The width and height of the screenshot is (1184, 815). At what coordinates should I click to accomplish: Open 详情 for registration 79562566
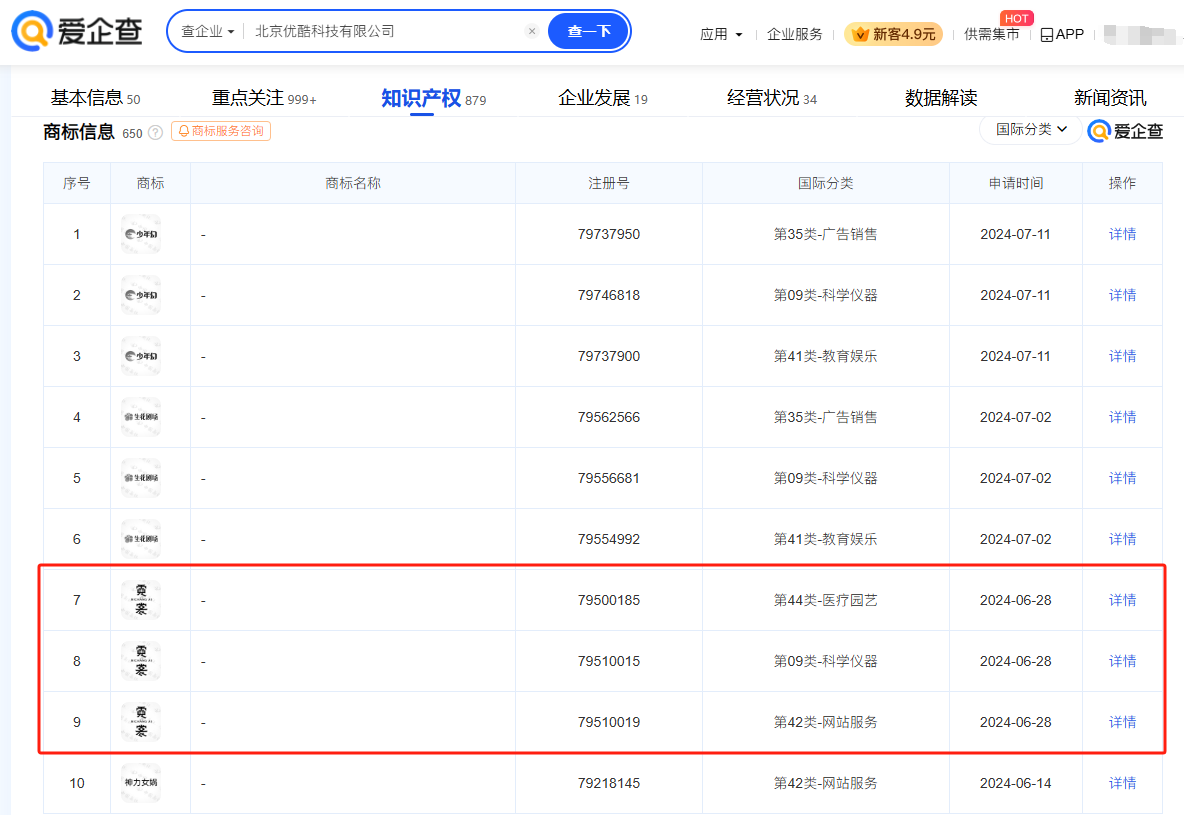pyautogui.click(x=1122, y=417)
